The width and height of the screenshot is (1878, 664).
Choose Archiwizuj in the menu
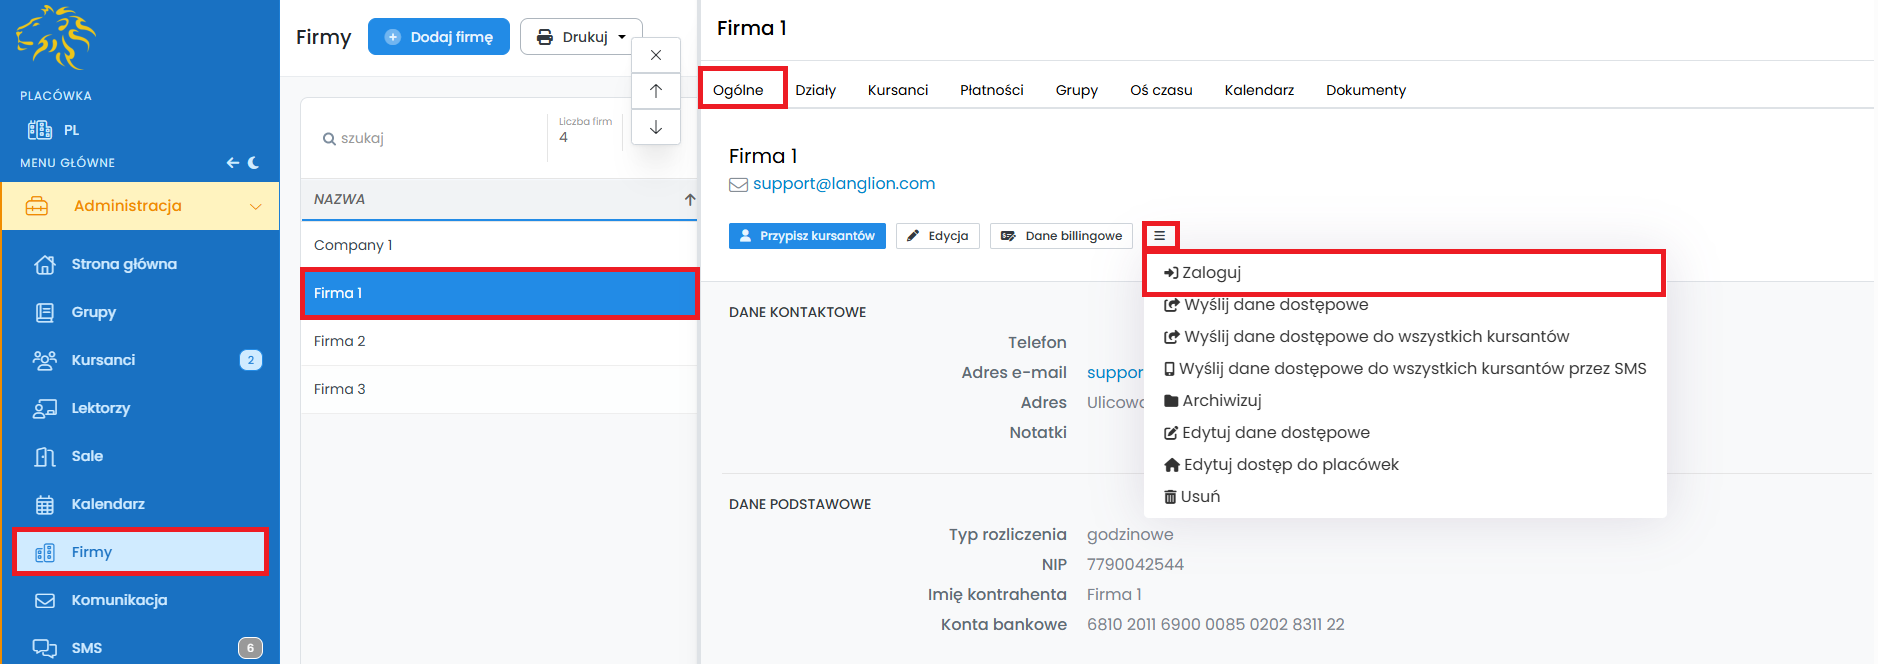click(1221, 401)
